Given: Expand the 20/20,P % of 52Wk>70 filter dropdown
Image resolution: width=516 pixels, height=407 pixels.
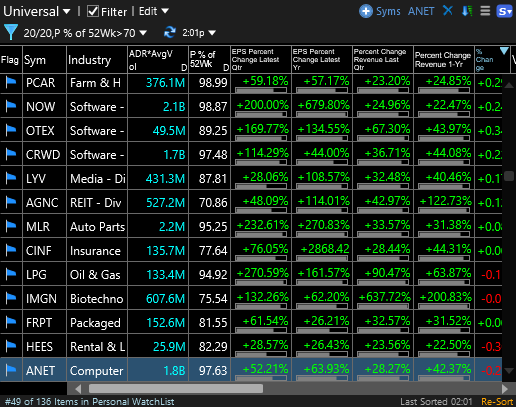Looking at the screenshot, I should pos(85,33).
